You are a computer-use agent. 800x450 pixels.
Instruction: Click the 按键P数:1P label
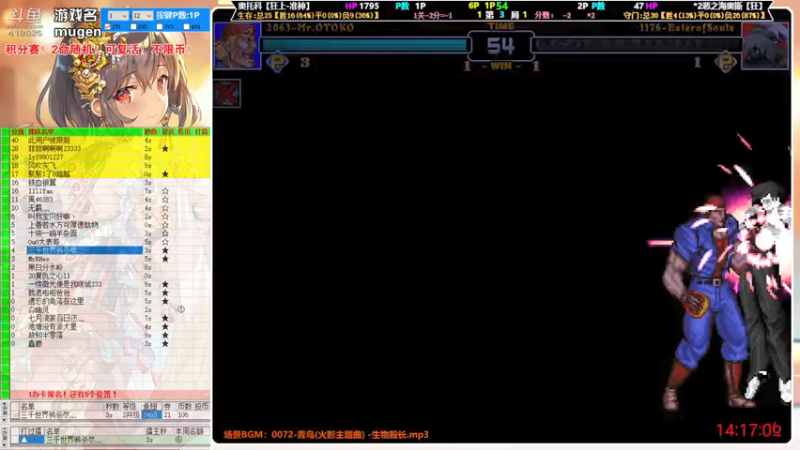click(x=178, y=15)
